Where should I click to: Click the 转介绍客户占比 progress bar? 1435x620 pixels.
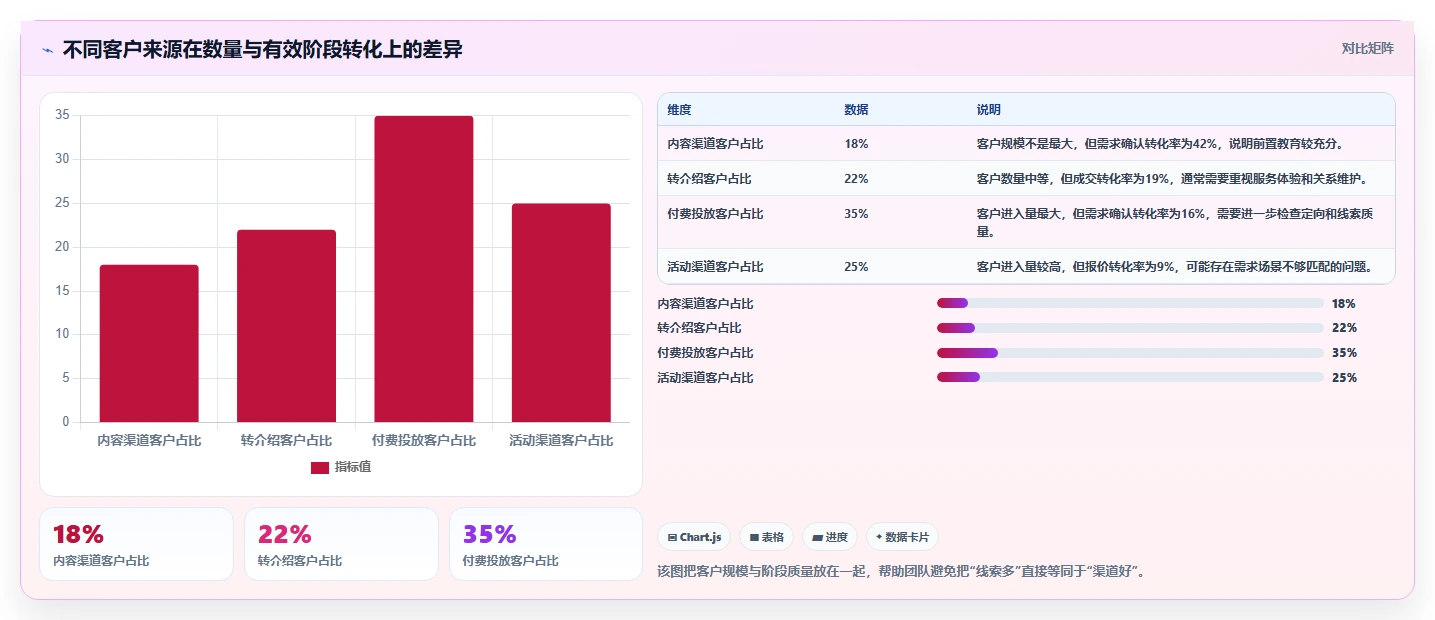(1130, 328)
